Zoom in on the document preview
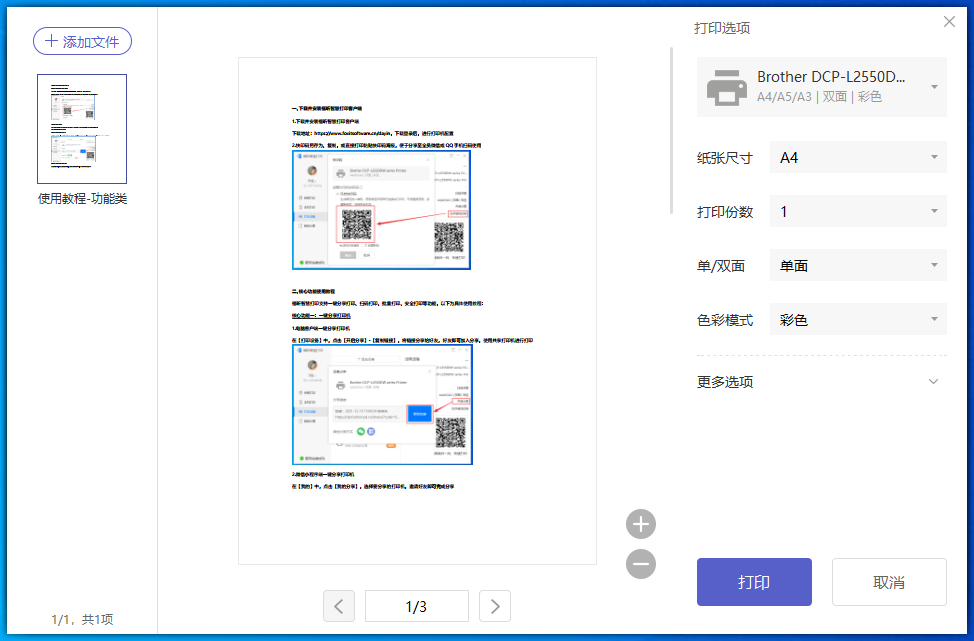 [641, 523]
